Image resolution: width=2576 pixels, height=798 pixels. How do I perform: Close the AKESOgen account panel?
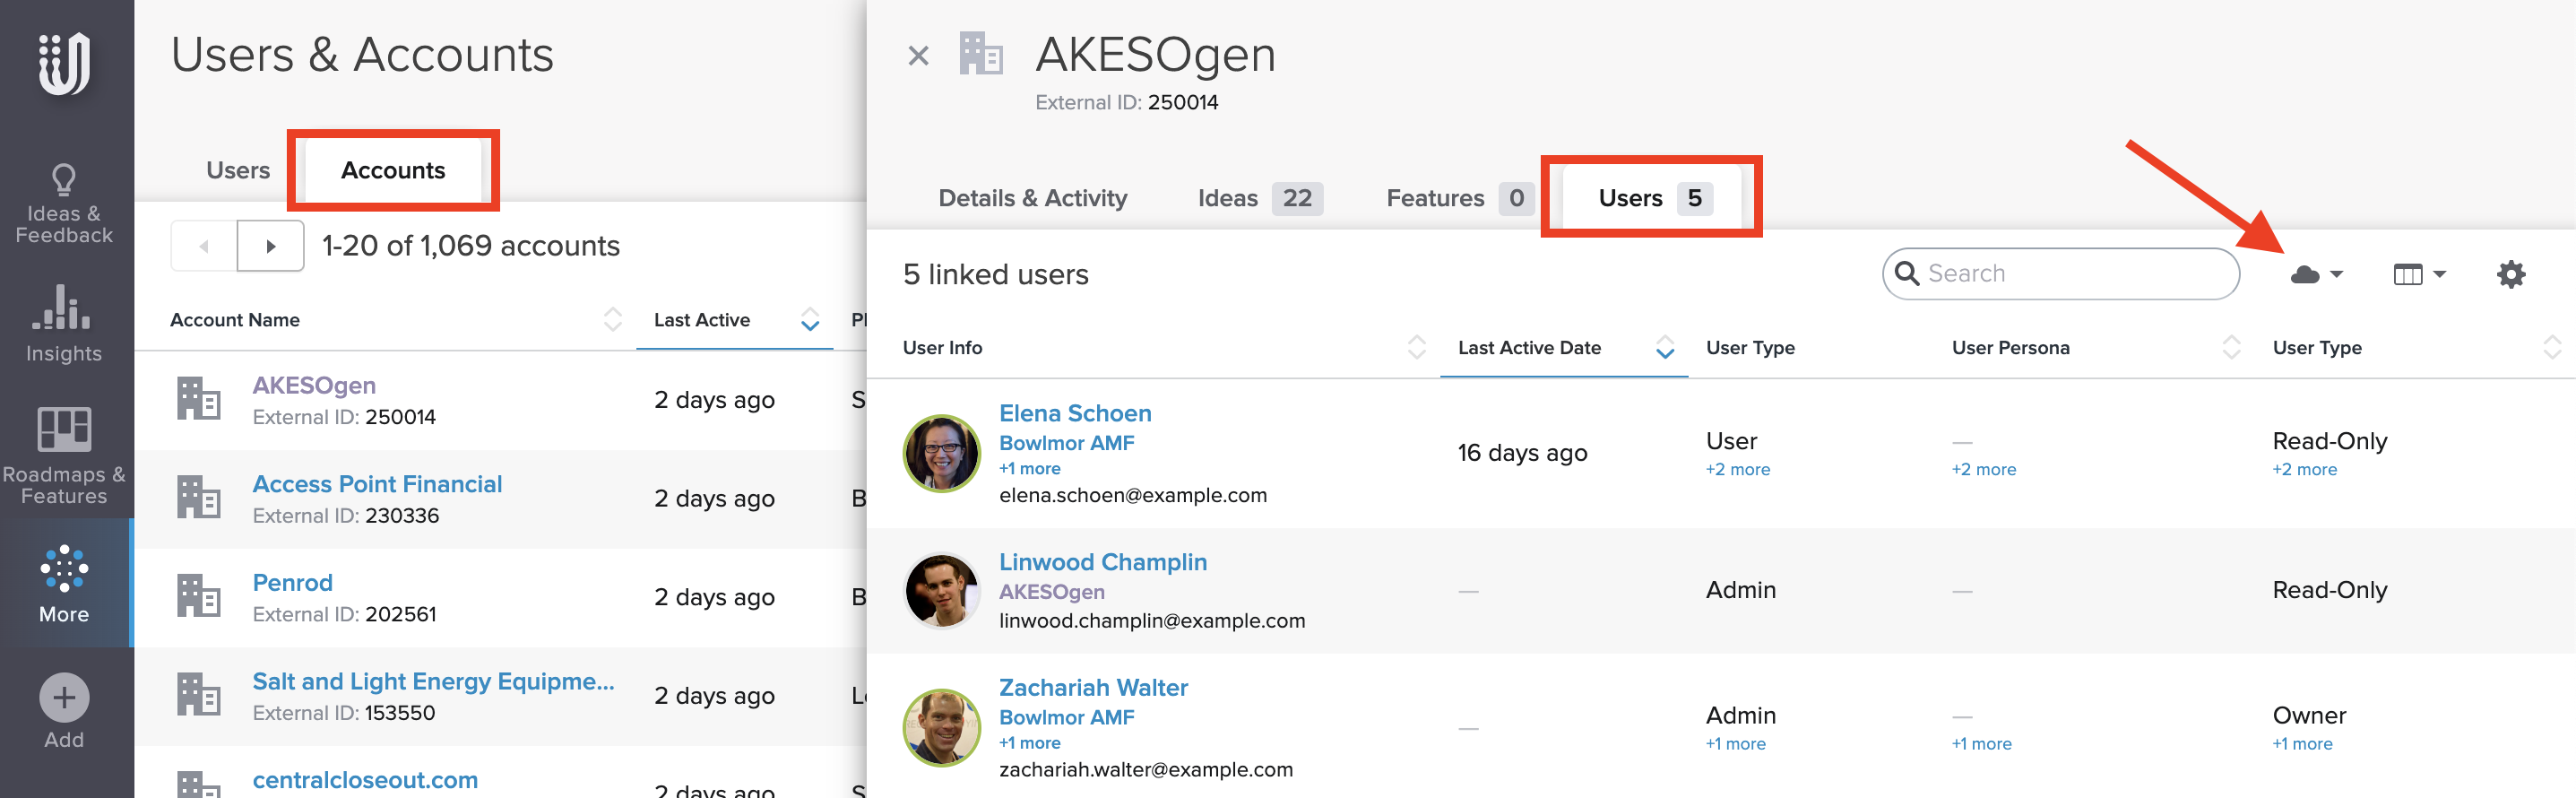[x=917, y=56]
